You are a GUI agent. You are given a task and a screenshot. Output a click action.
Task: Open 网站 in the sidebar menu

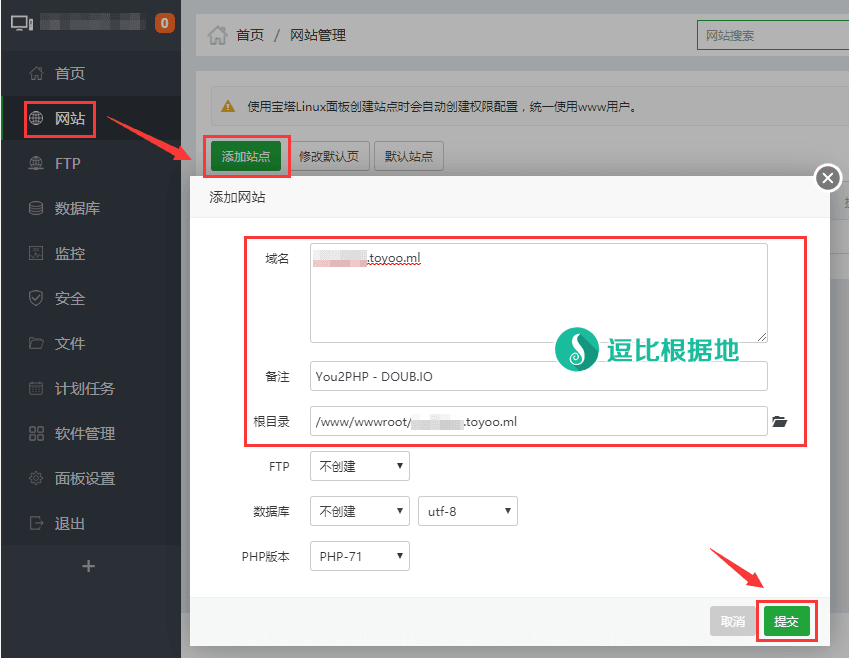69,119
